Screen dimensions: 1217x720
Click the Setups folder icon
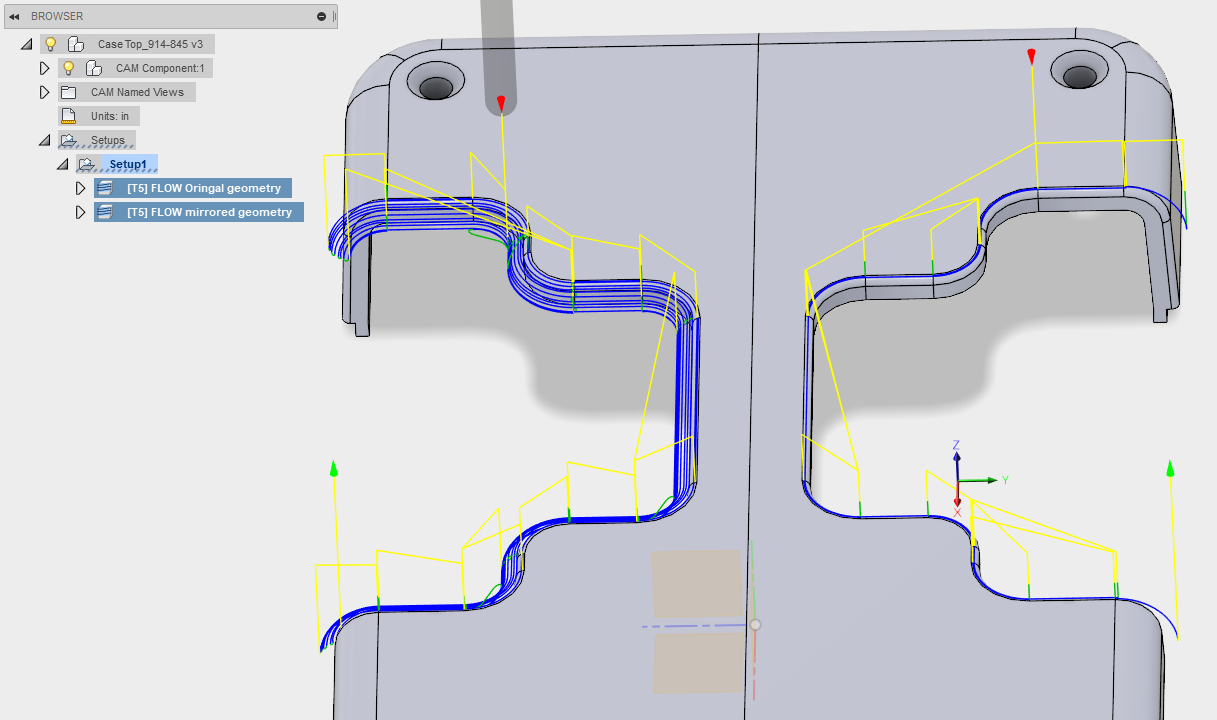point(68,140)
